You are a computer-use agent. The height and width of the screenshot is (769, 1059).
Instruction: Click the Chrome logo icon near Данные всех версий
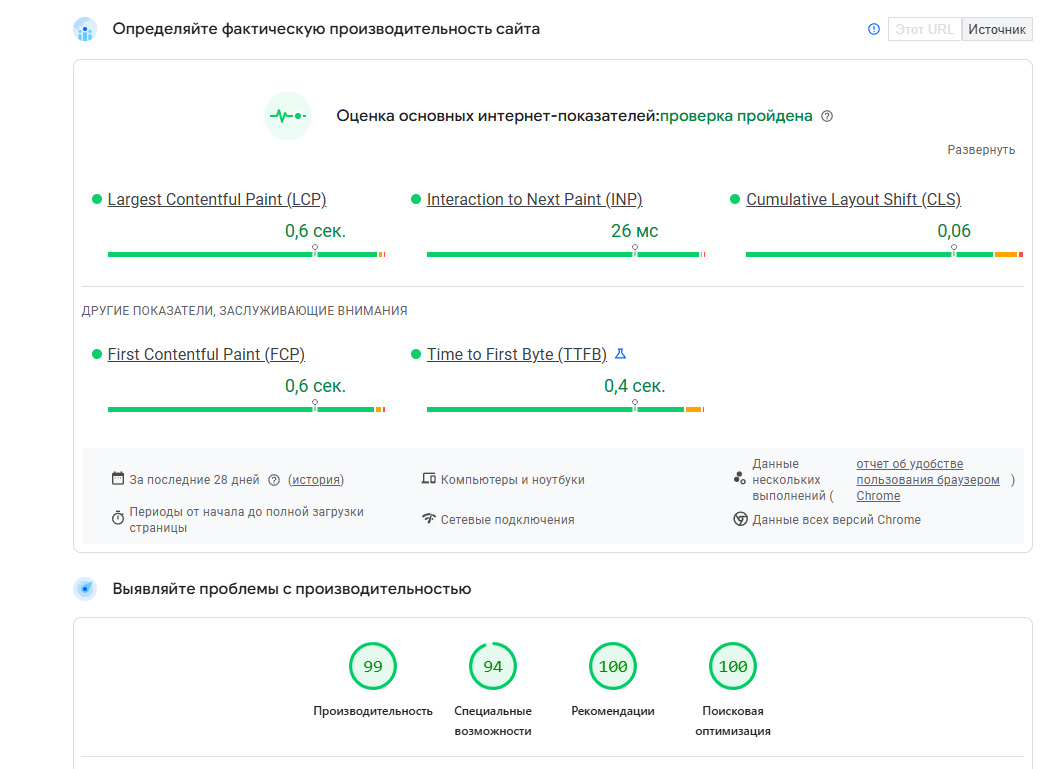740,519
